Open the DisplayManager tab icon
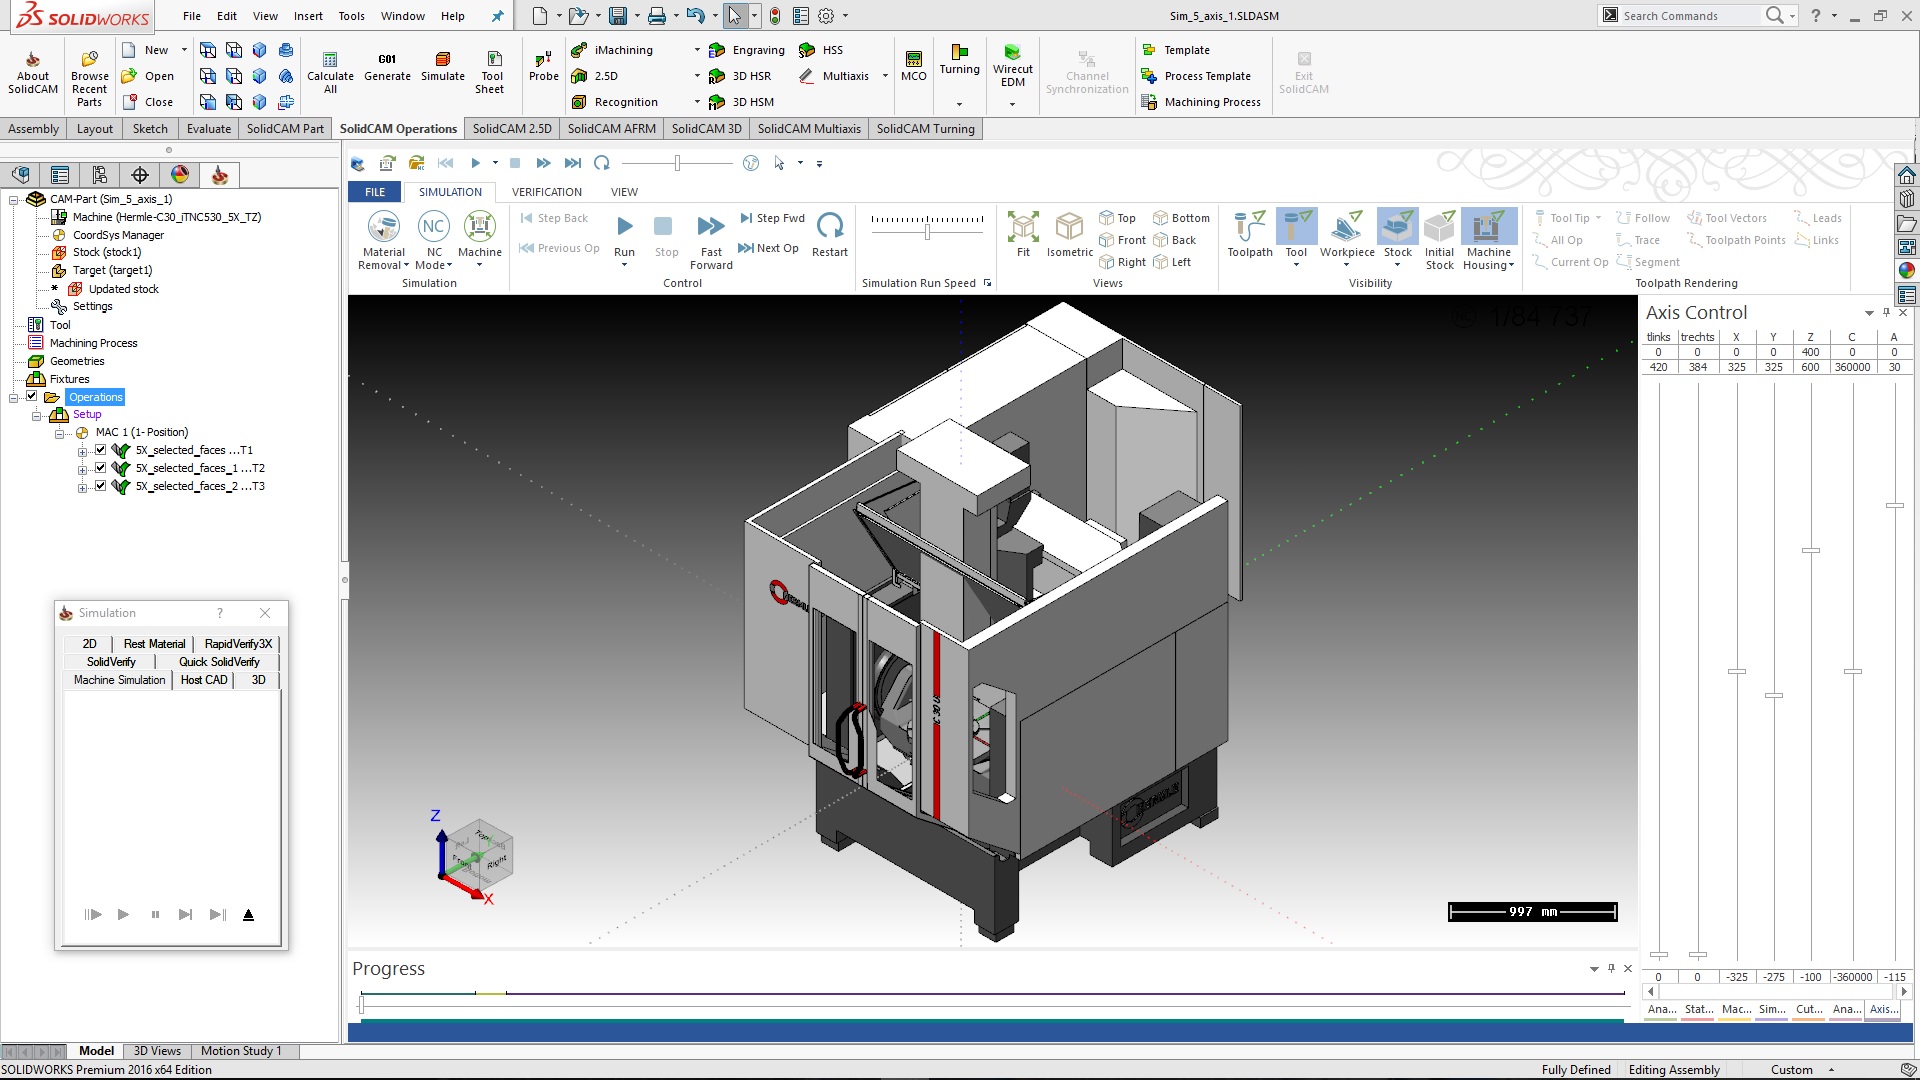Viewport: 1920px width, 1080px height. tap(180, 175)
